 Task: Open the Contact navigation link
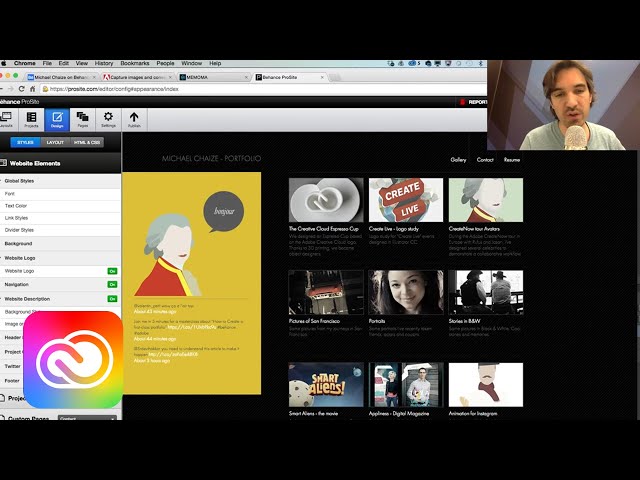[485, 160]
